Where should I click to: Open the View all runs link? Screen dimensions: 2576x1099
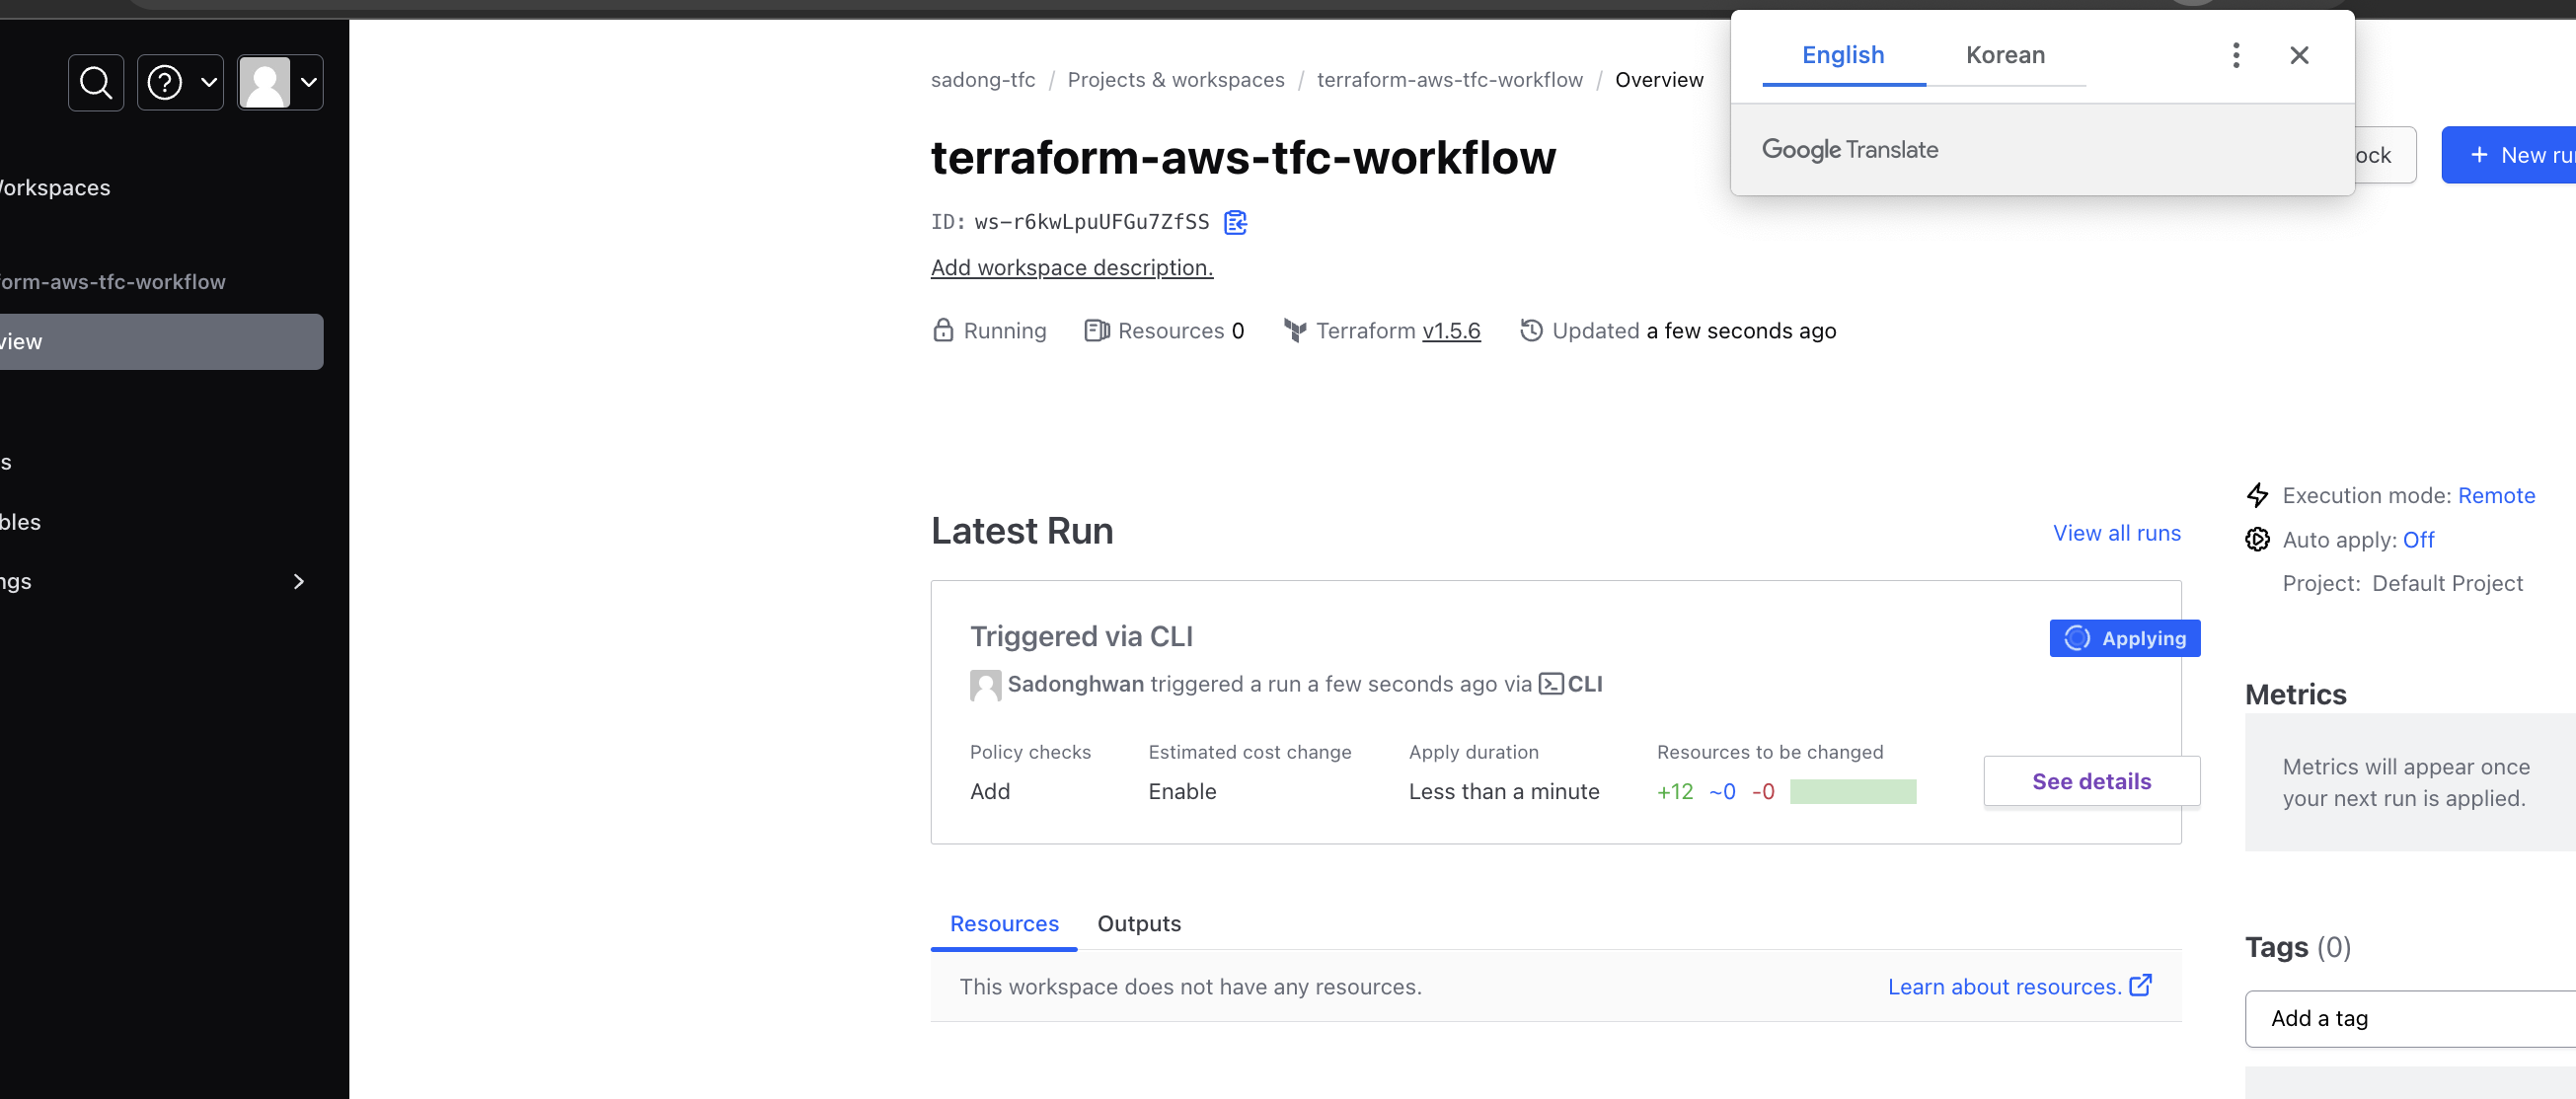point(2116,533)
